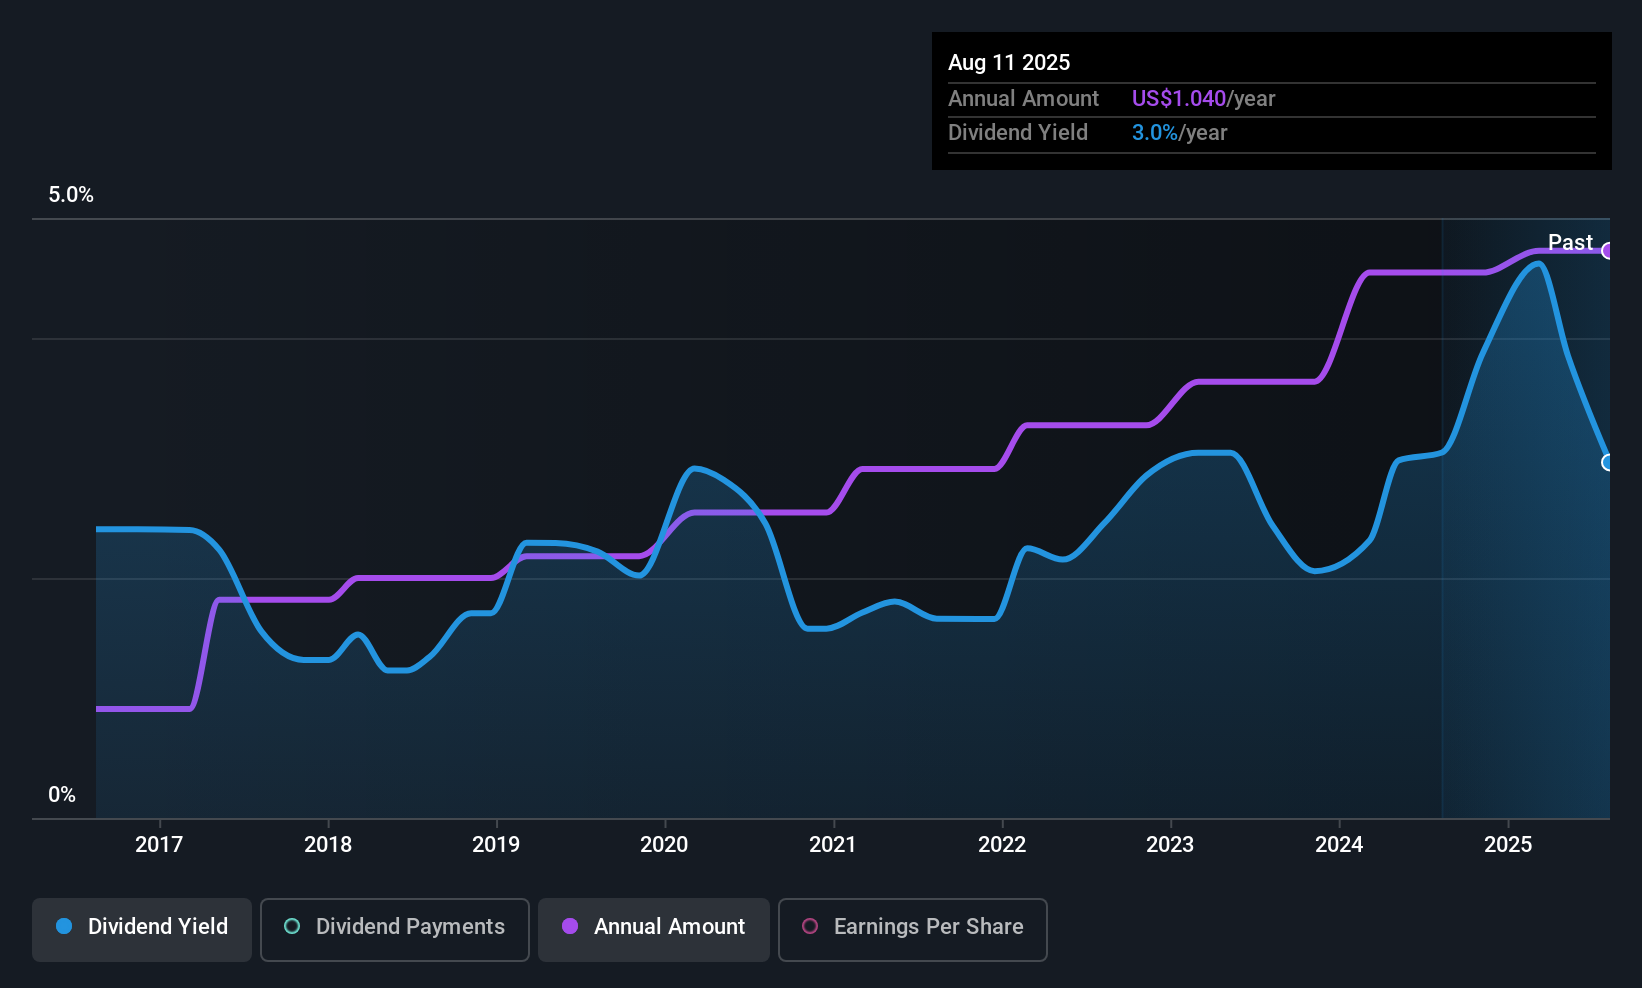Click the 2020 label on the x-axis
Screen dimensions: 1642x988
[664, 845]
